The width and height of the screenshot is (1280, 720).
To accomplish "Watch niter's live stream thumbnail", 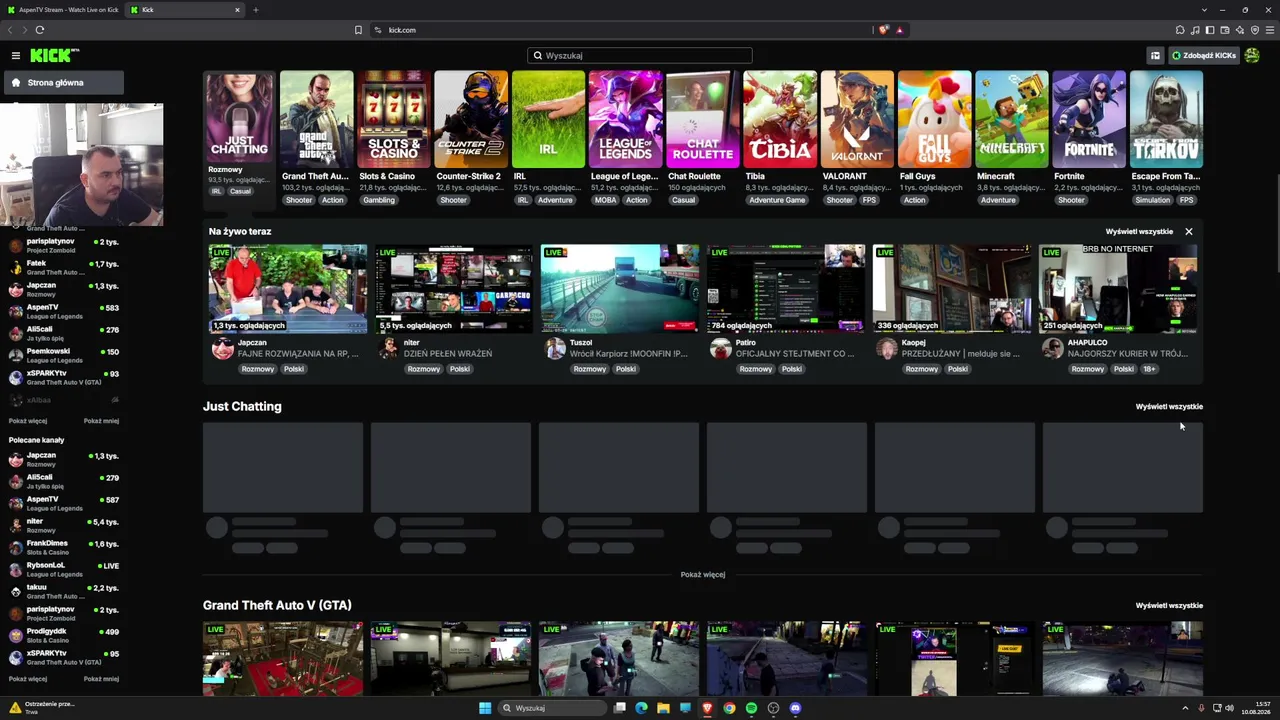I will coord(454,289).
